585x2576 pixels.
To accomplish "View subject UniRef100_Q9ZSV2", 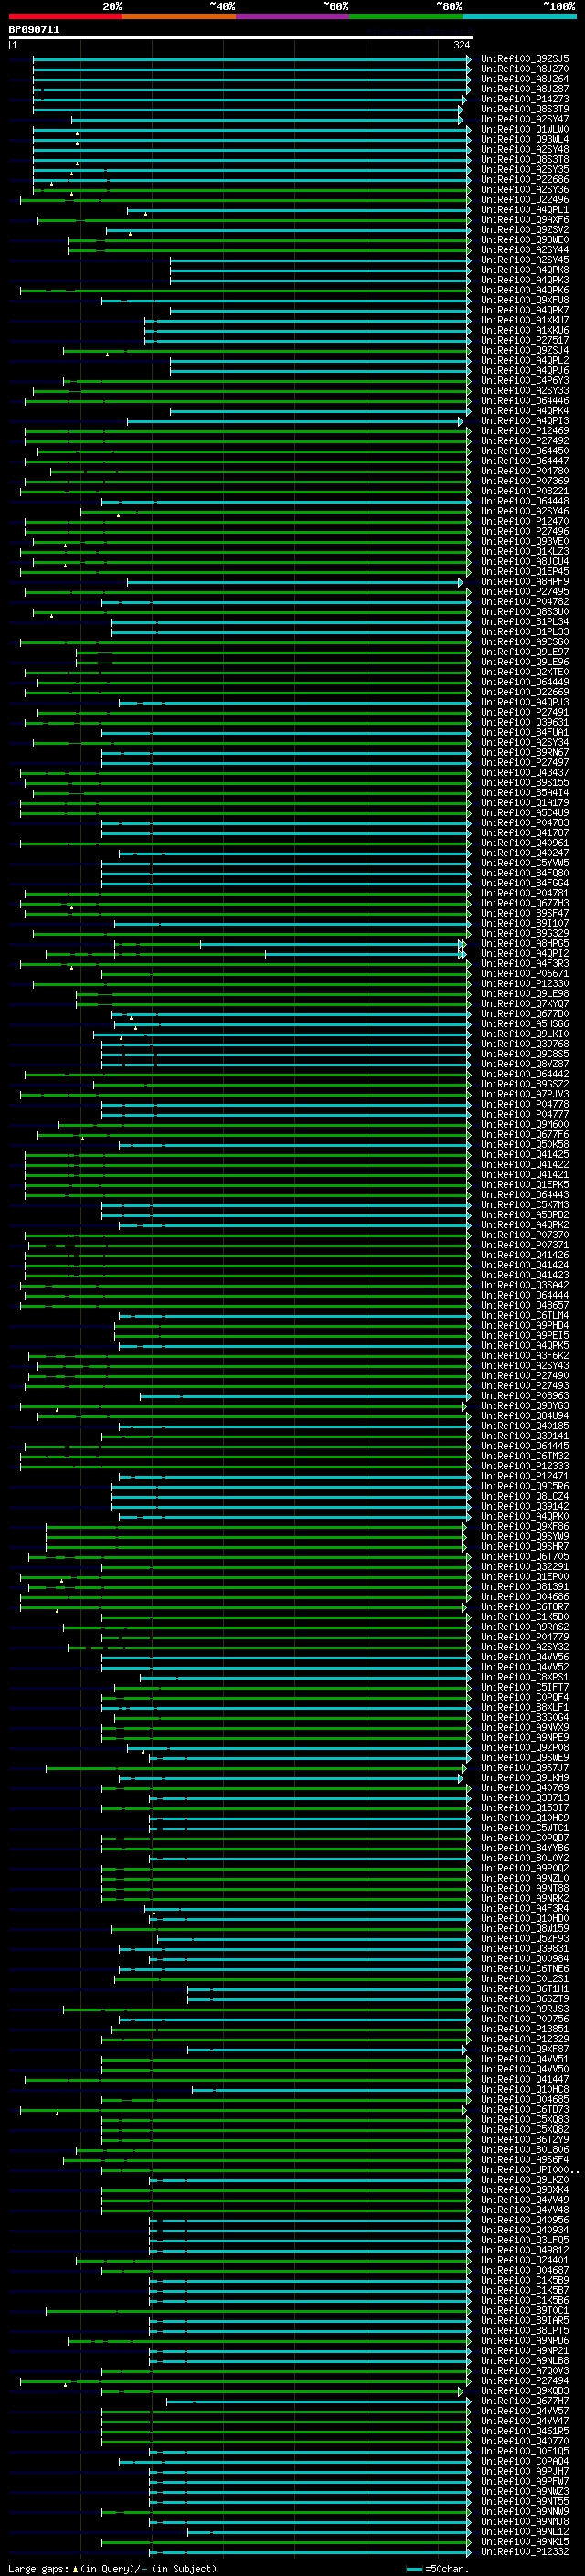I will coord(525,230).
